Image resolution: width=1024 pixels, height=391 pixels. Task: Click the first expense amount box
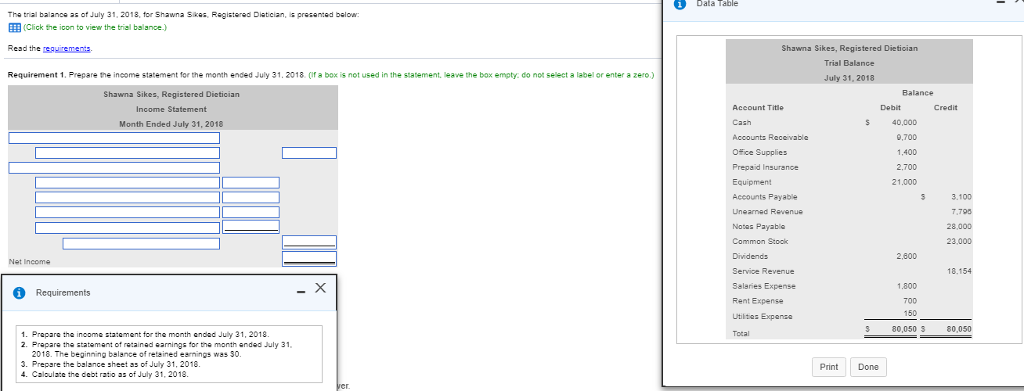click(x=251, y=182)
